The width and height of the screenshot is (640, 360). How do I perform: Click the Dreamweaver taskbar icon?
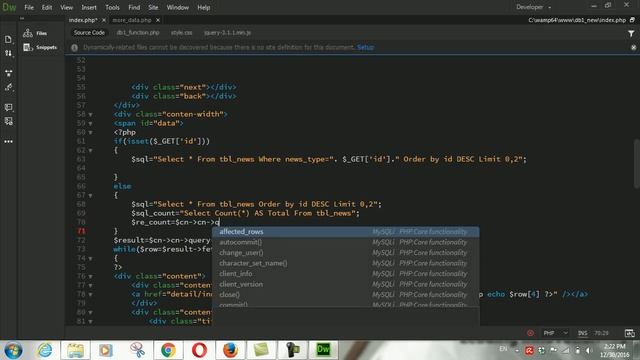pyautogui.click(x=323, y=350)
